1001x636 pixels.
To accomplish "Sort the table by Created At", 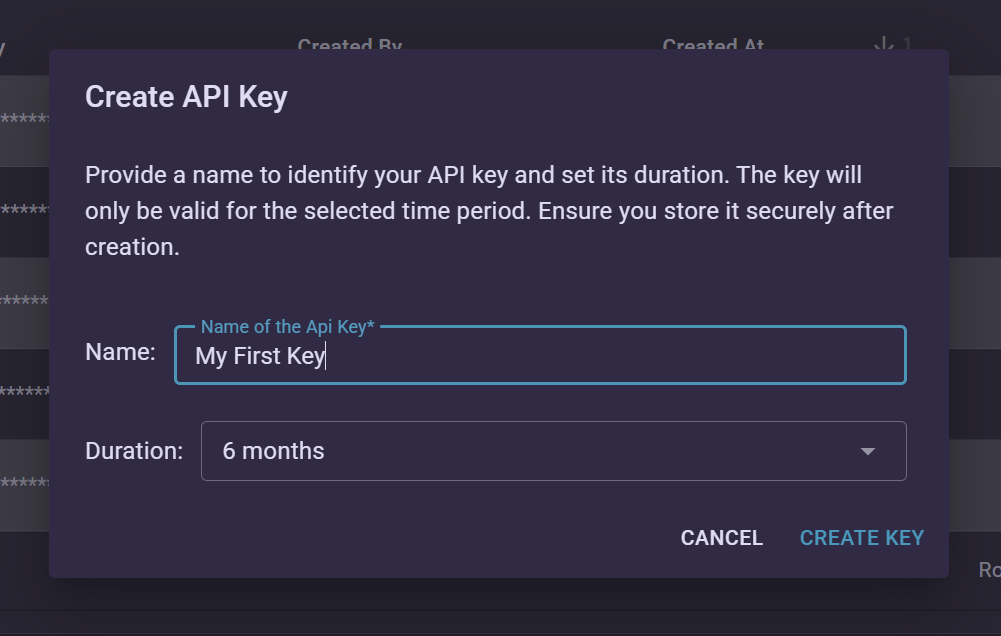I will pos(713,46).
